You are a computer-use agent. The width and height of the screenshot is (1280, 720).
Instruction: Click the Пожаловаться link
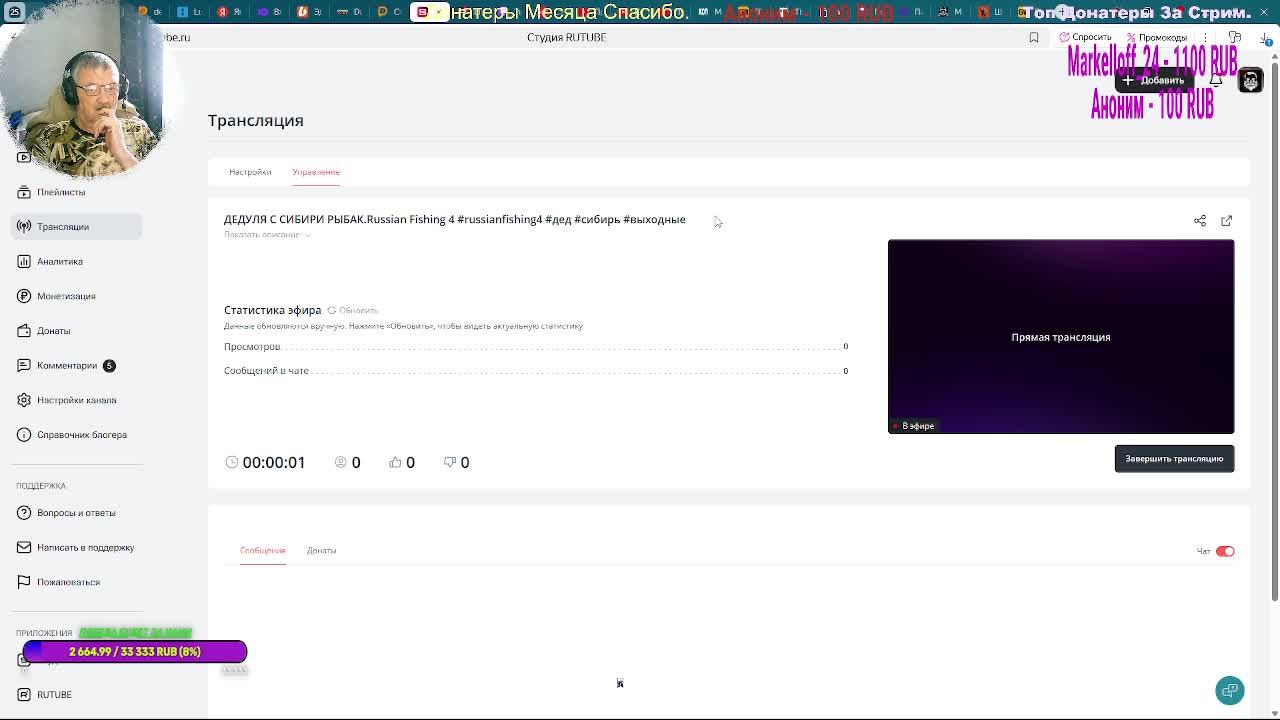point(68,582)
